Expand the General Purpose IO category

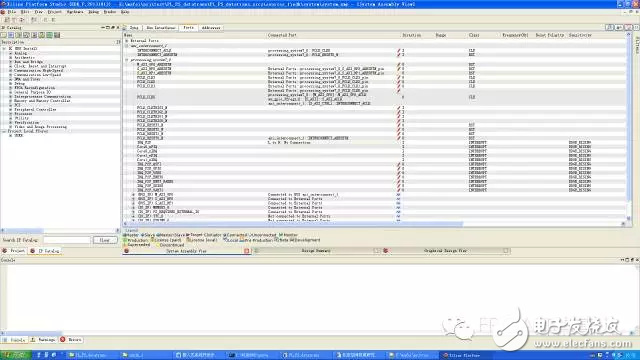(10, 92)
